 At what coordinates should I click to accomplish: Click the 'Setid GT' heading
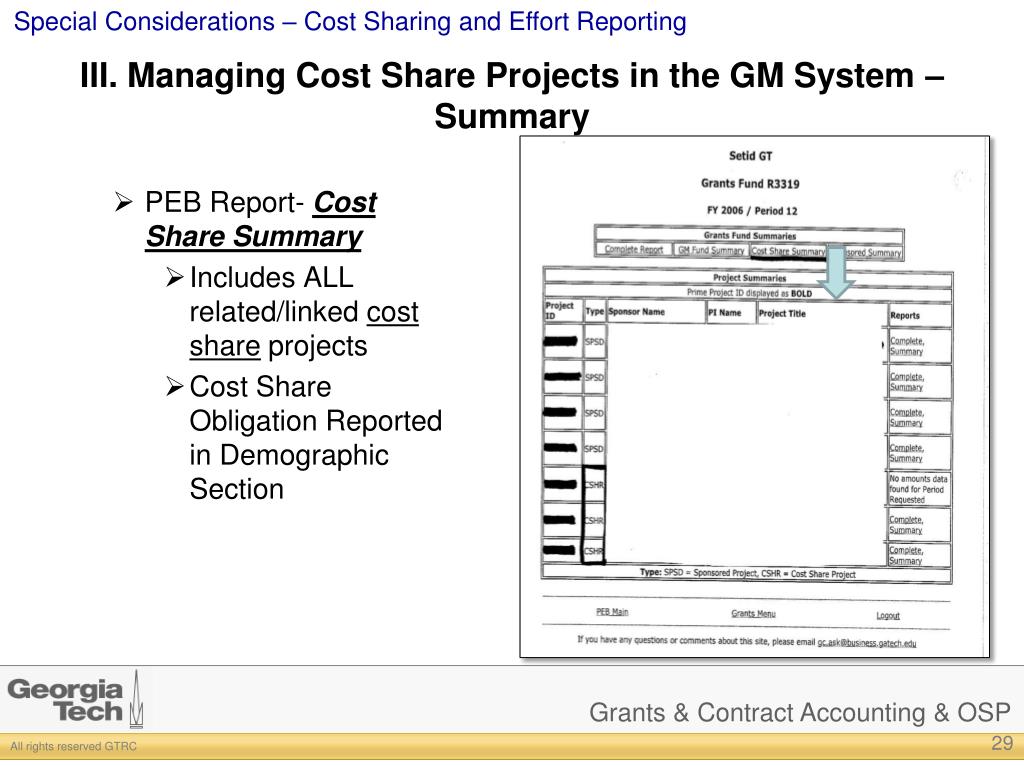pos(750,156)
